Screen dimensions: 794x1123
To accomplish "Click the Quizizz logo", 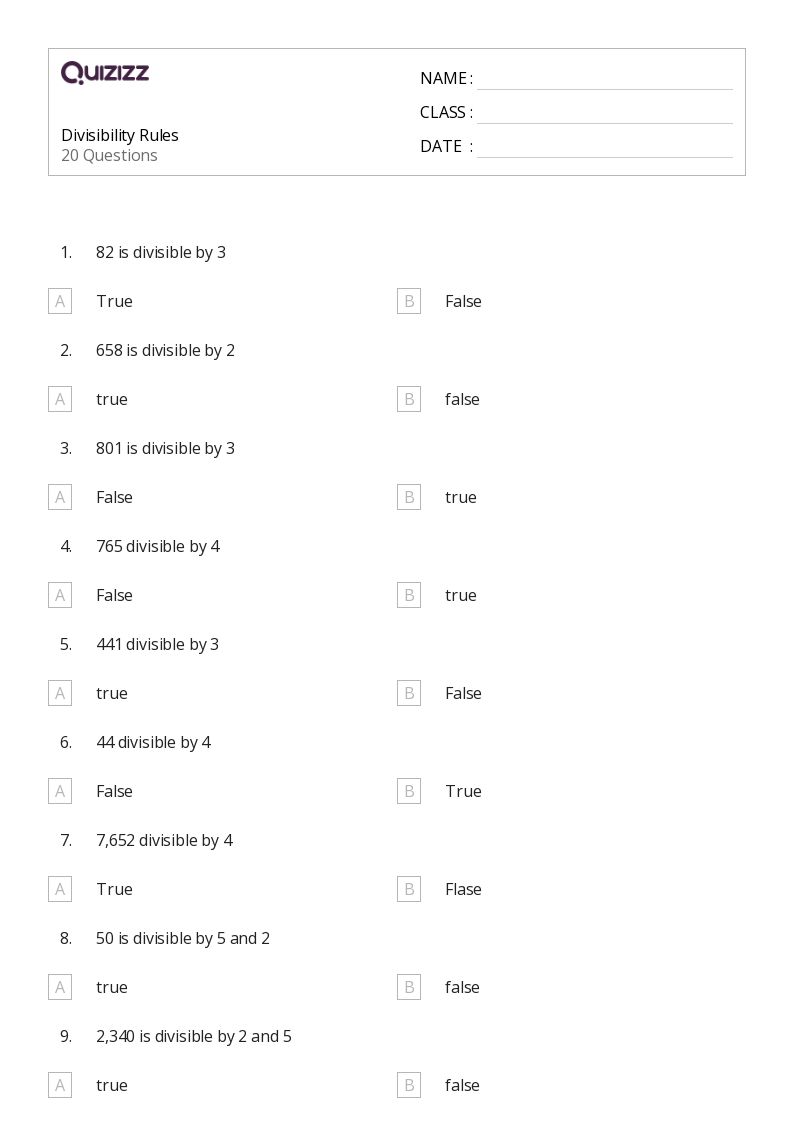I will [x=105, y=73].
